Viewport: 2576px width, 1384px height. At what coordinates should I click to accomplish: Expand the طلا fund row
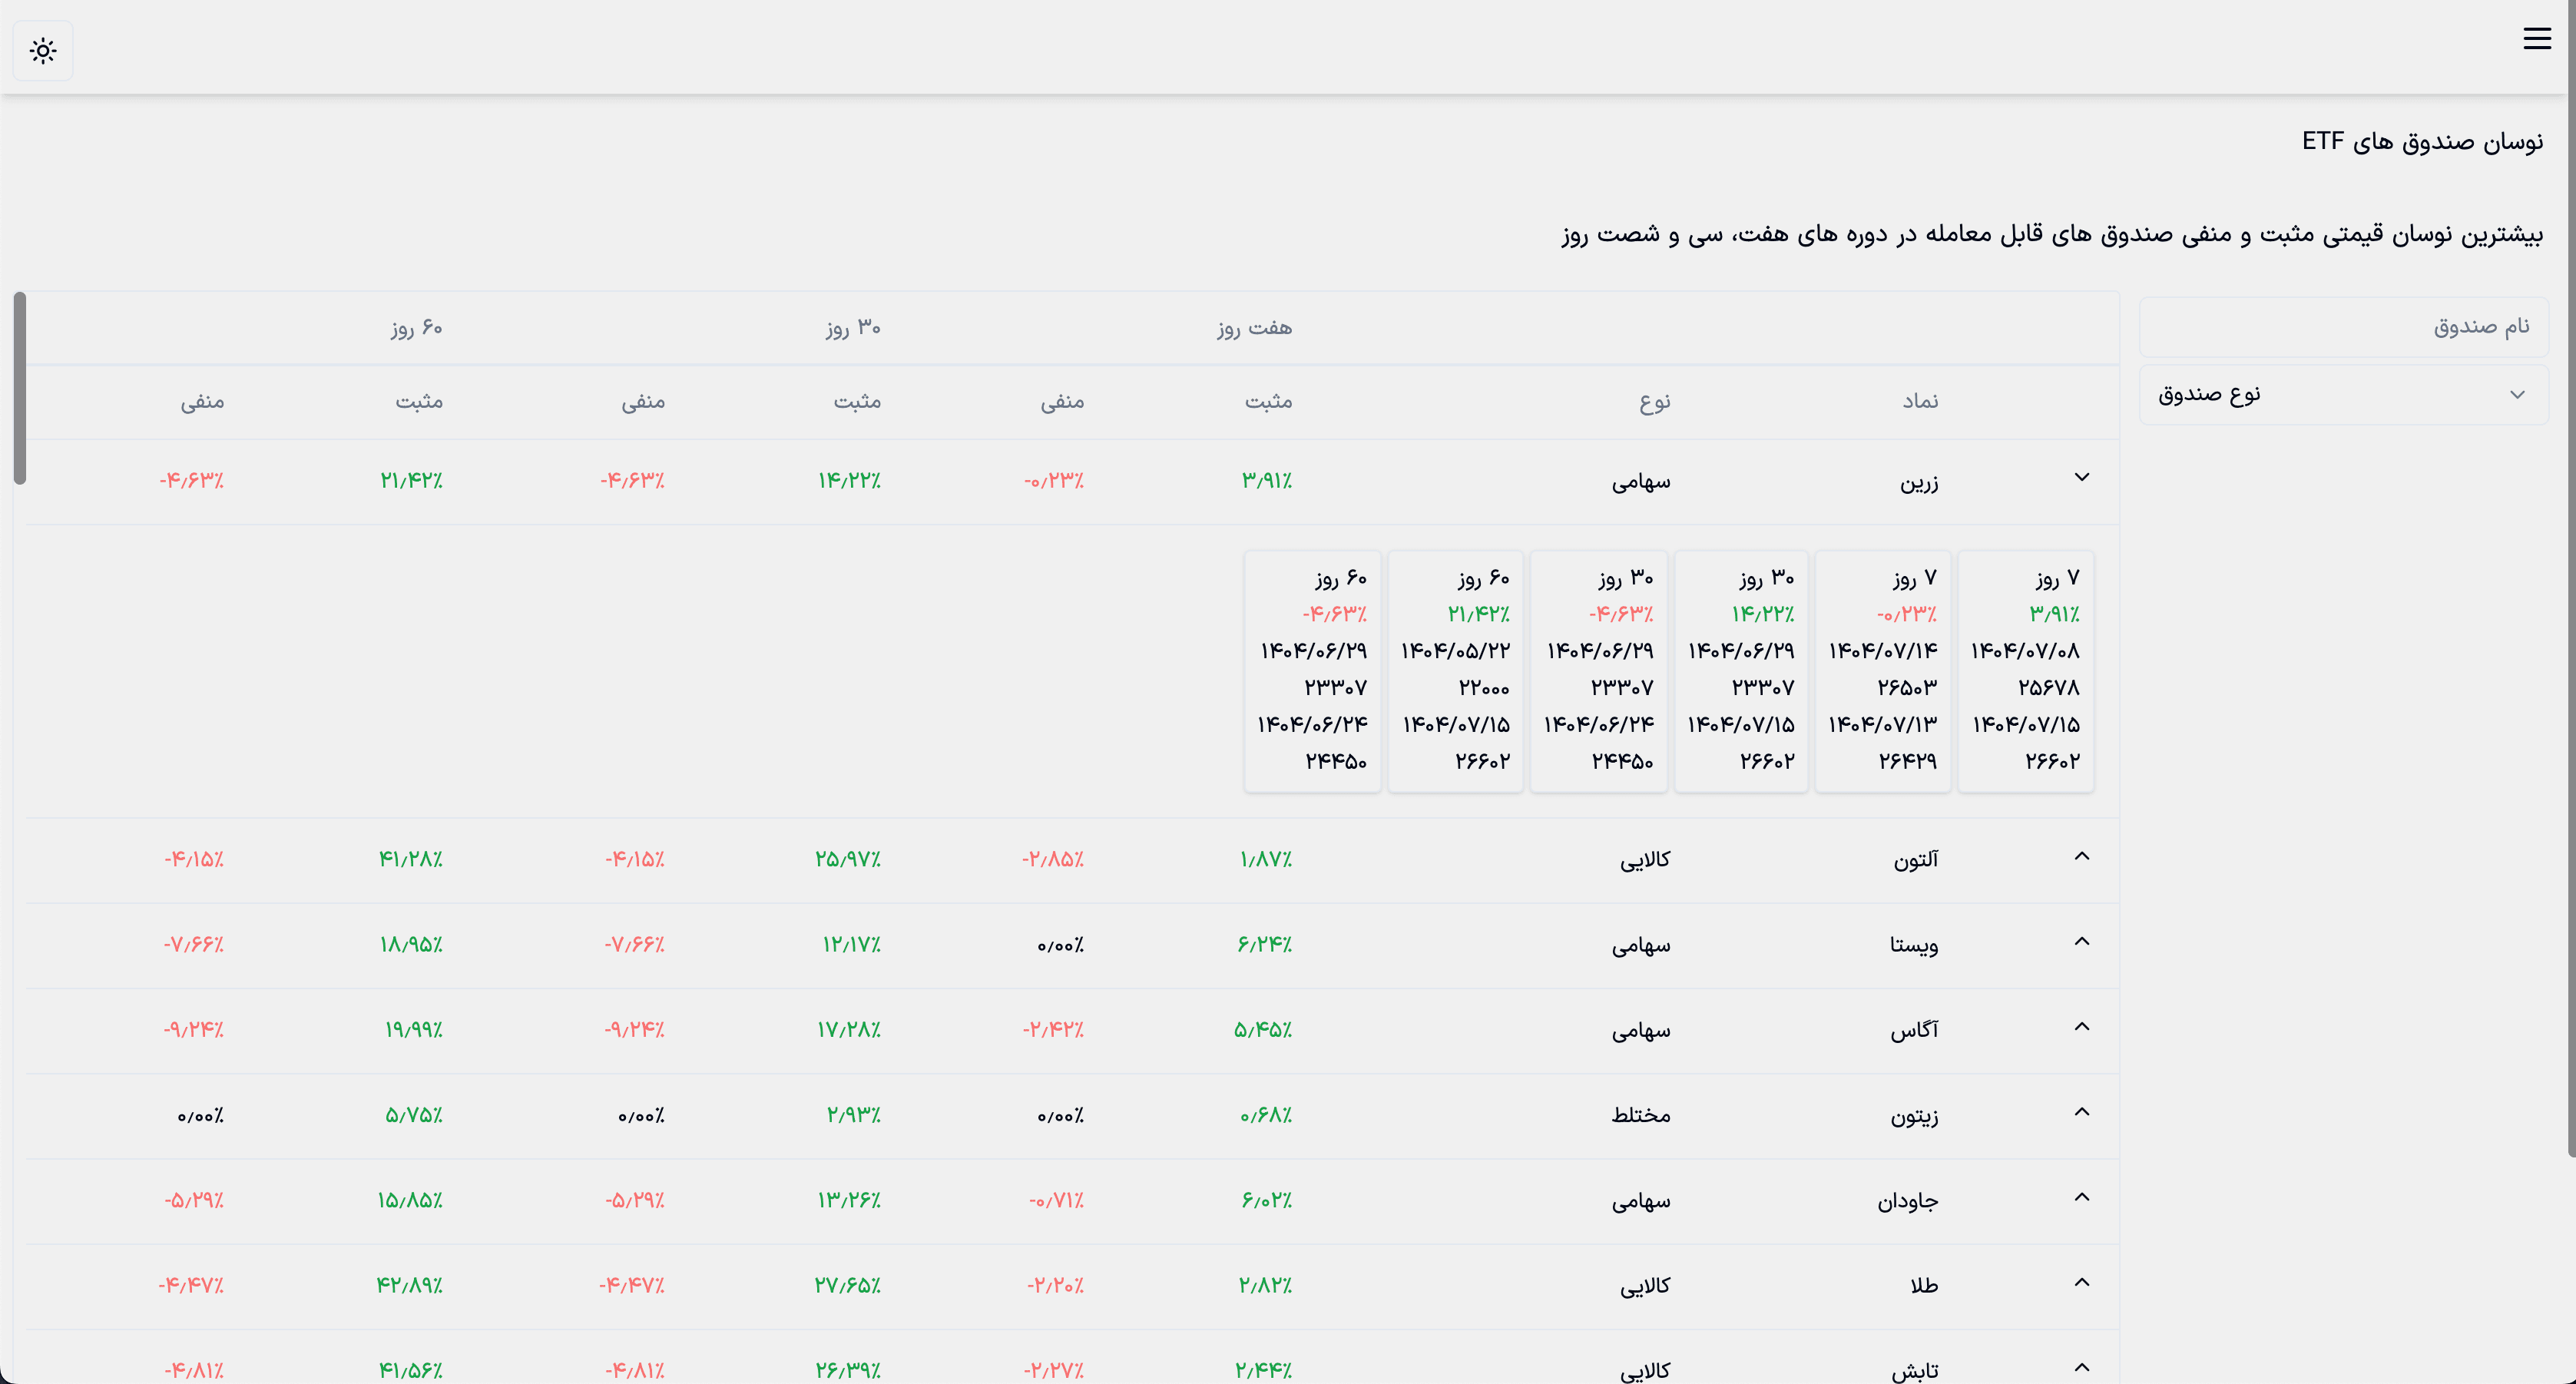click(x=2081, y=1281)
